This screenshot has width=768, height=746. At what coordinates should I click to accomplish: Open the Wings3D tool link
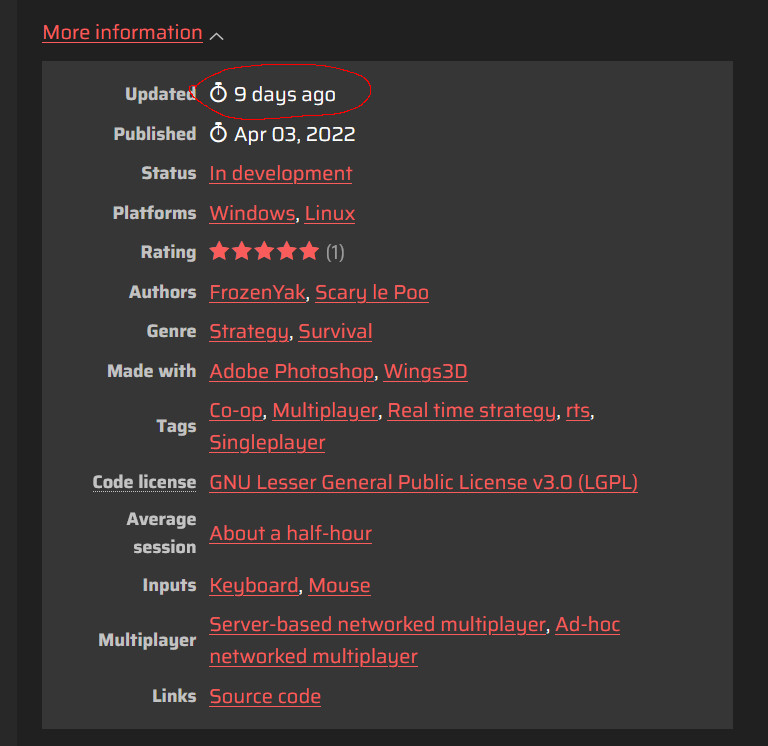tap(425, 371)
